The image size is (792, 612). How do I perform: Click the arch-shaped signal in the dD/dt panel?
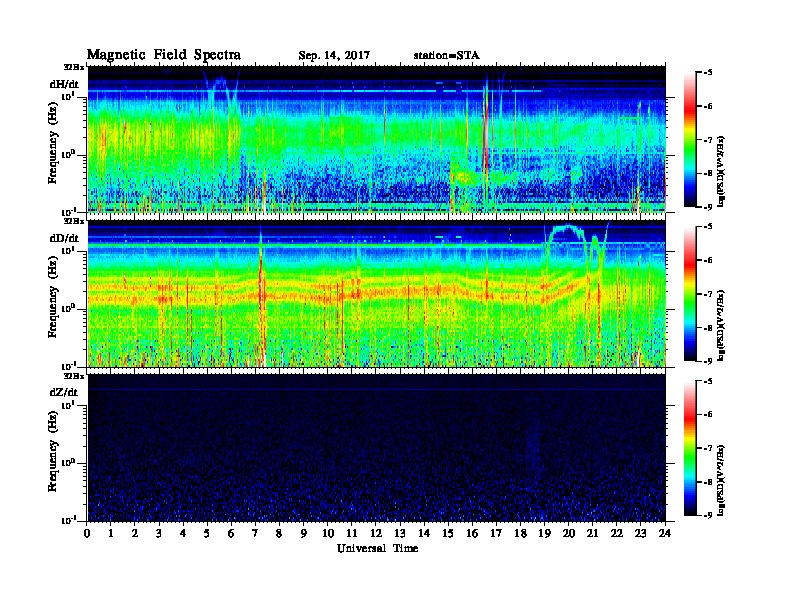click(567, 235)
